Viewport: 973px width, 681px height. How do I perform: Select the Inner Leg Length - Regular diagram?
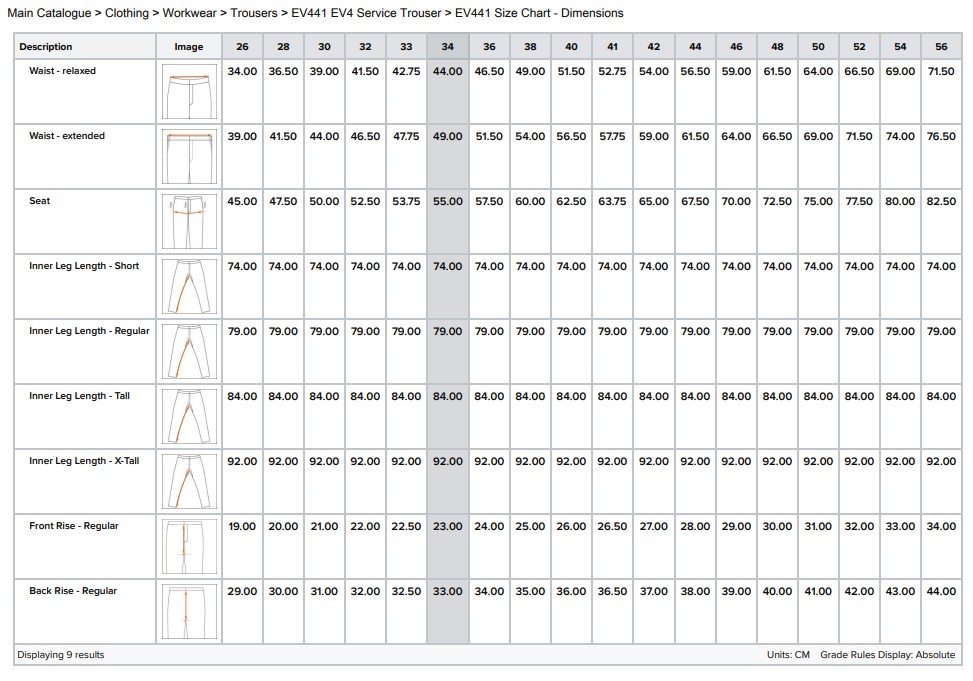coord(189,351)
